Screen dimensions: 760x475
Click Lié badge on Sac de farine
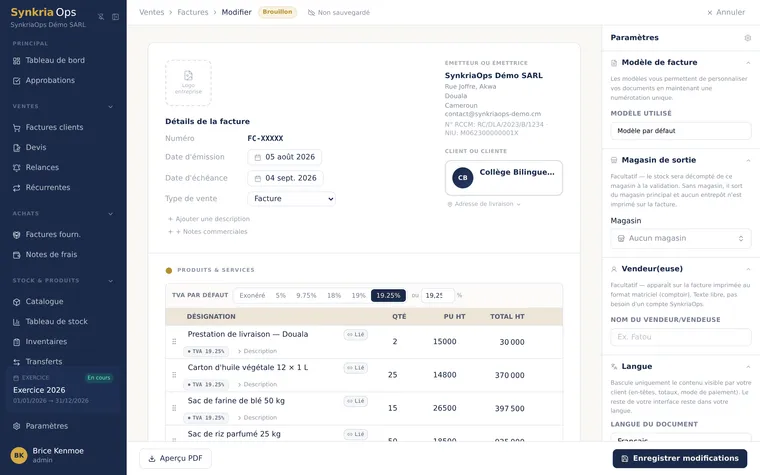(x=356, y=401)
